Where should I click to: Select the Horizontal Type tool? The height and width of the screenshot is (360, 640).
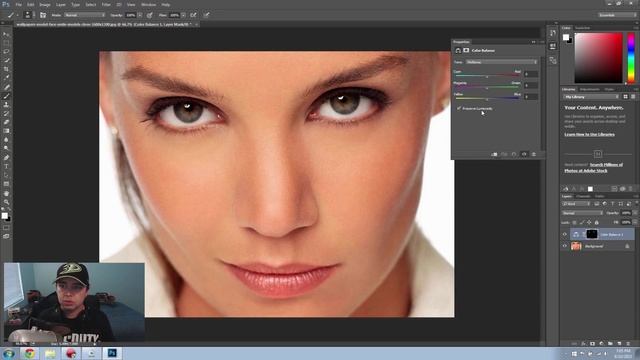coord(6,167)
